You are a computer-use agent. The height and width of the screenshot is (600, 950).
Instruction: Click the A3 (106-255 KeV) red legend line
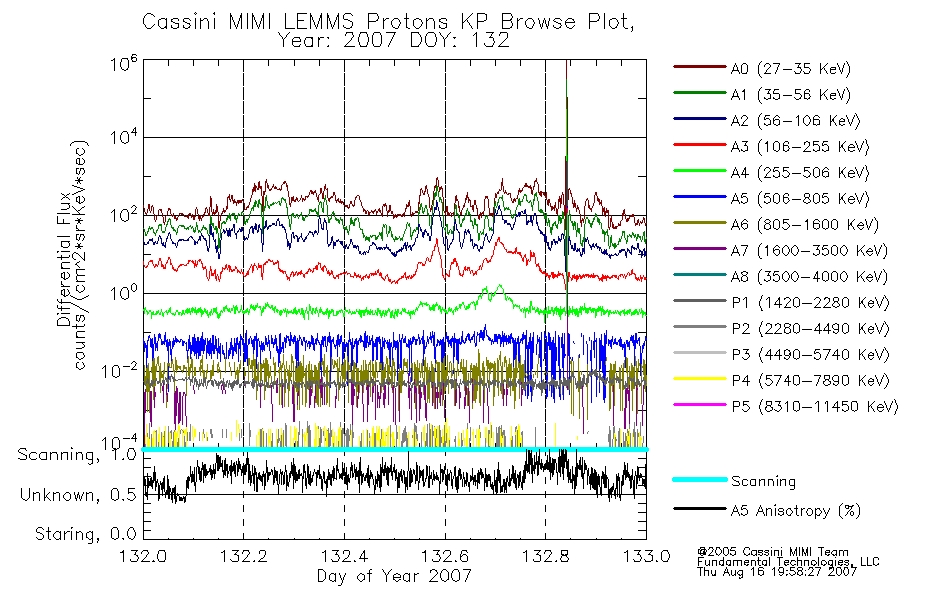[x=700, y=145]
